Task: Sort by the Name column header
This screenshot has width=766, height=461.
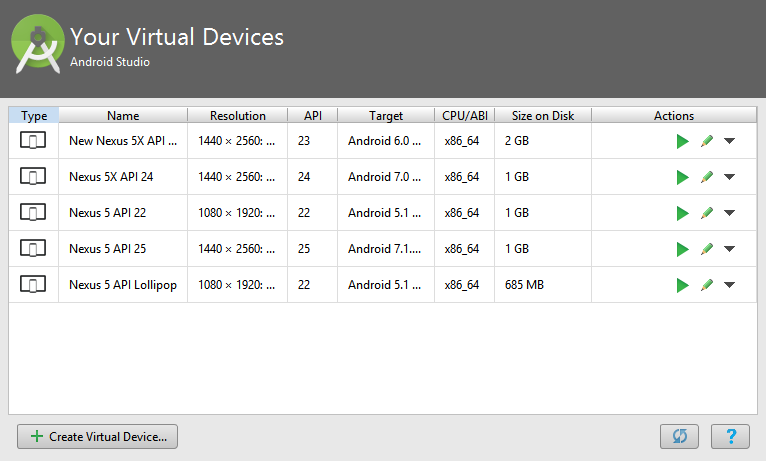Action: pyautogui.click(x=123, y=115)
